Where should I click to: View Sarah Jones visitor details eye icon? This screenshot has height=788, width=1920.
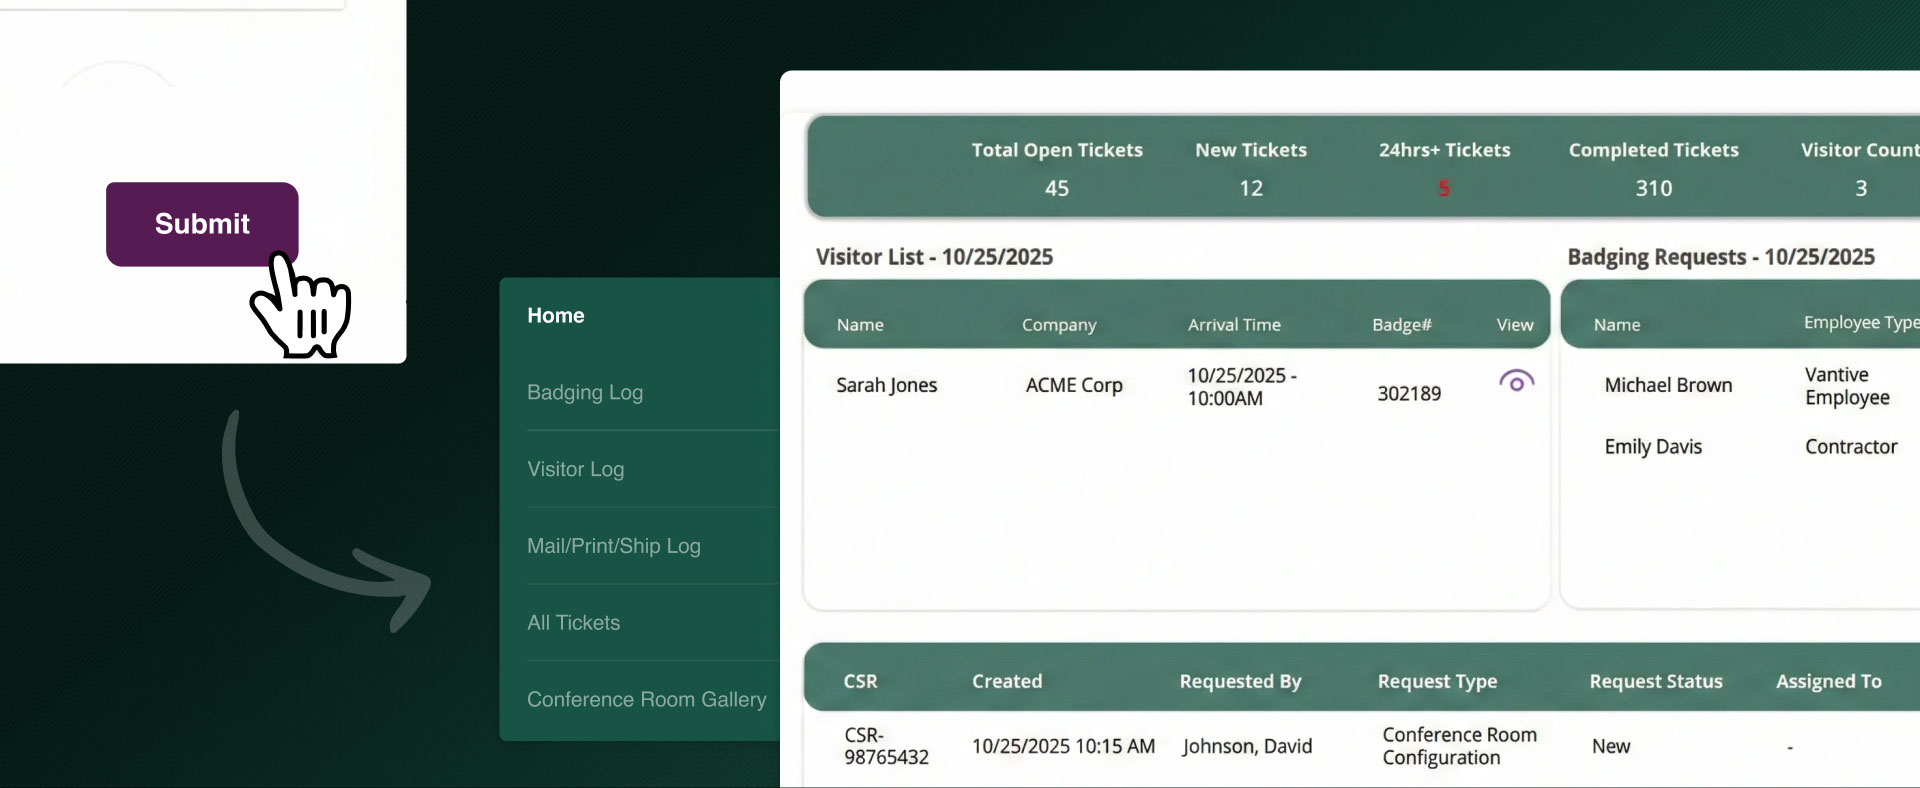click(x=1516, y=381)
